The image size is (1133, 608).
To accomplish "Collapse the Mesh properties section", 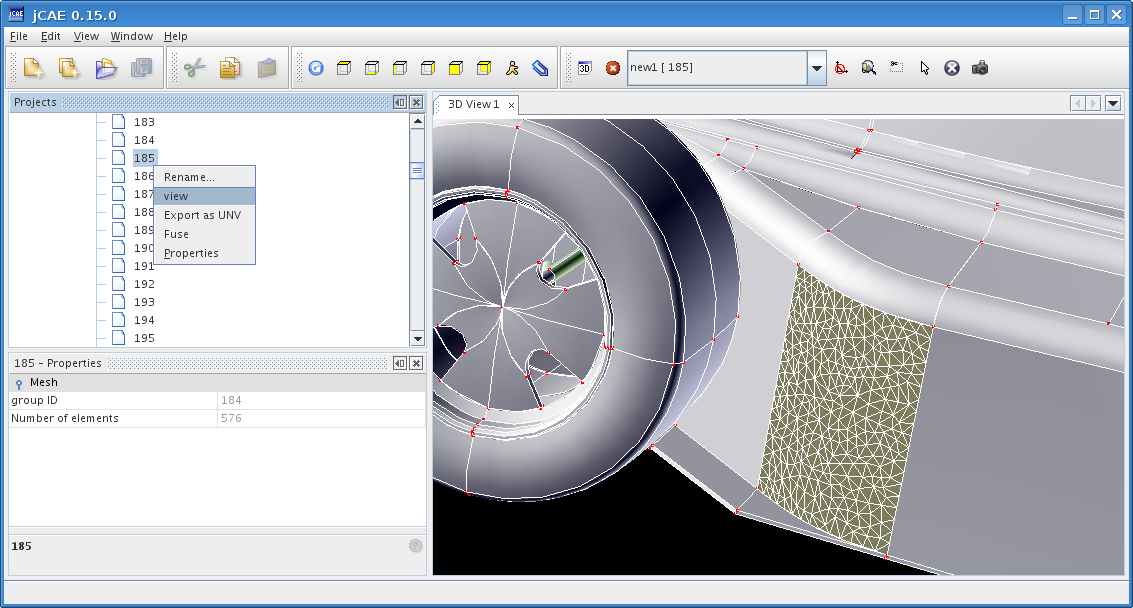I will pos(19,383).
